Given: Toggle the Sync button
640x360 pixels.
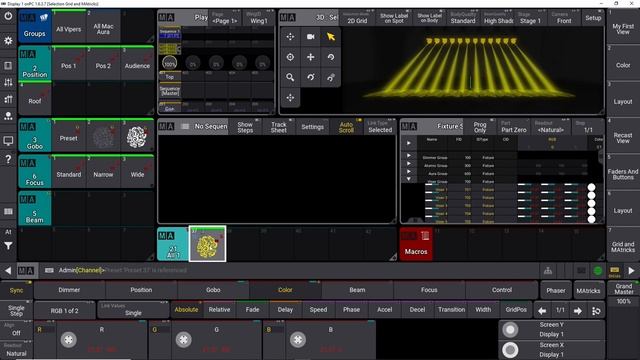Looking at the screenshot, I should 16,290.
